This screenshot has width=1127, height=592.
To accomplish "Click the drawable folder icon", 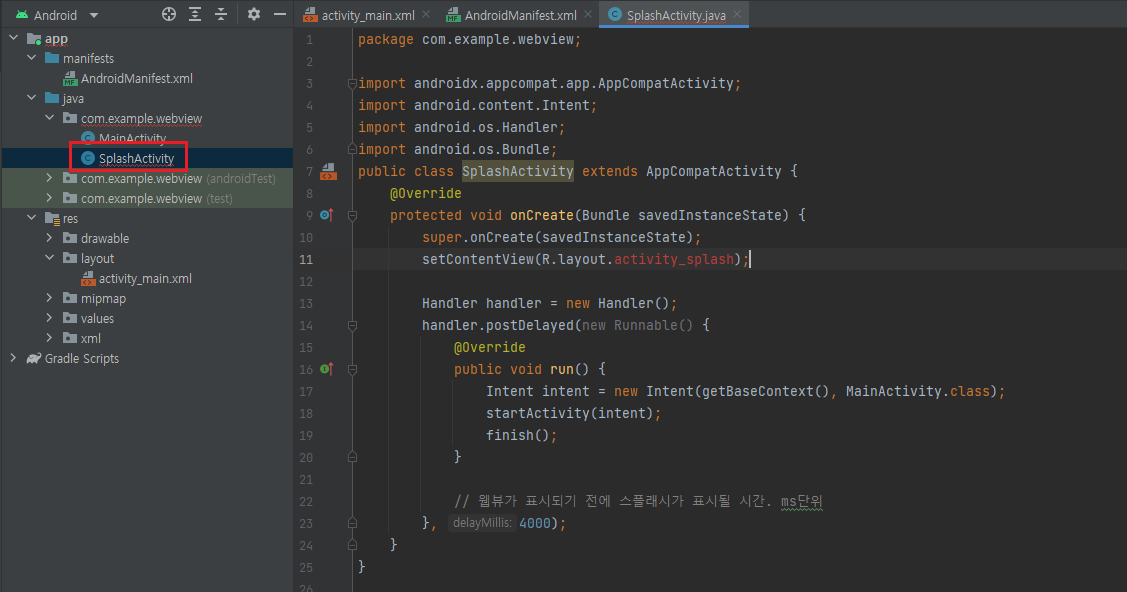I will [x=70, y=238].
